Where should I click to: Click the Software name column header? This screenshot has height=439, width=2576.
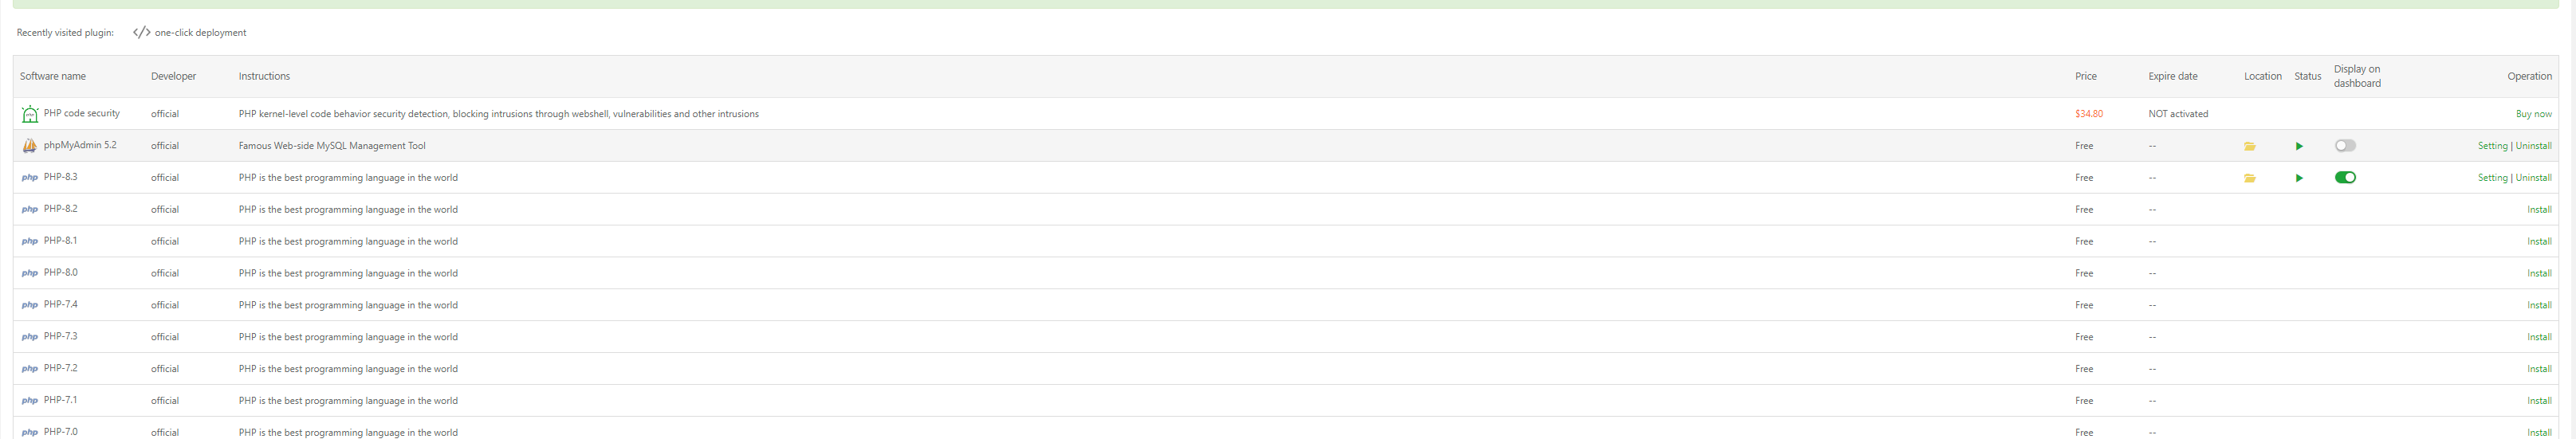coord(53,76)
